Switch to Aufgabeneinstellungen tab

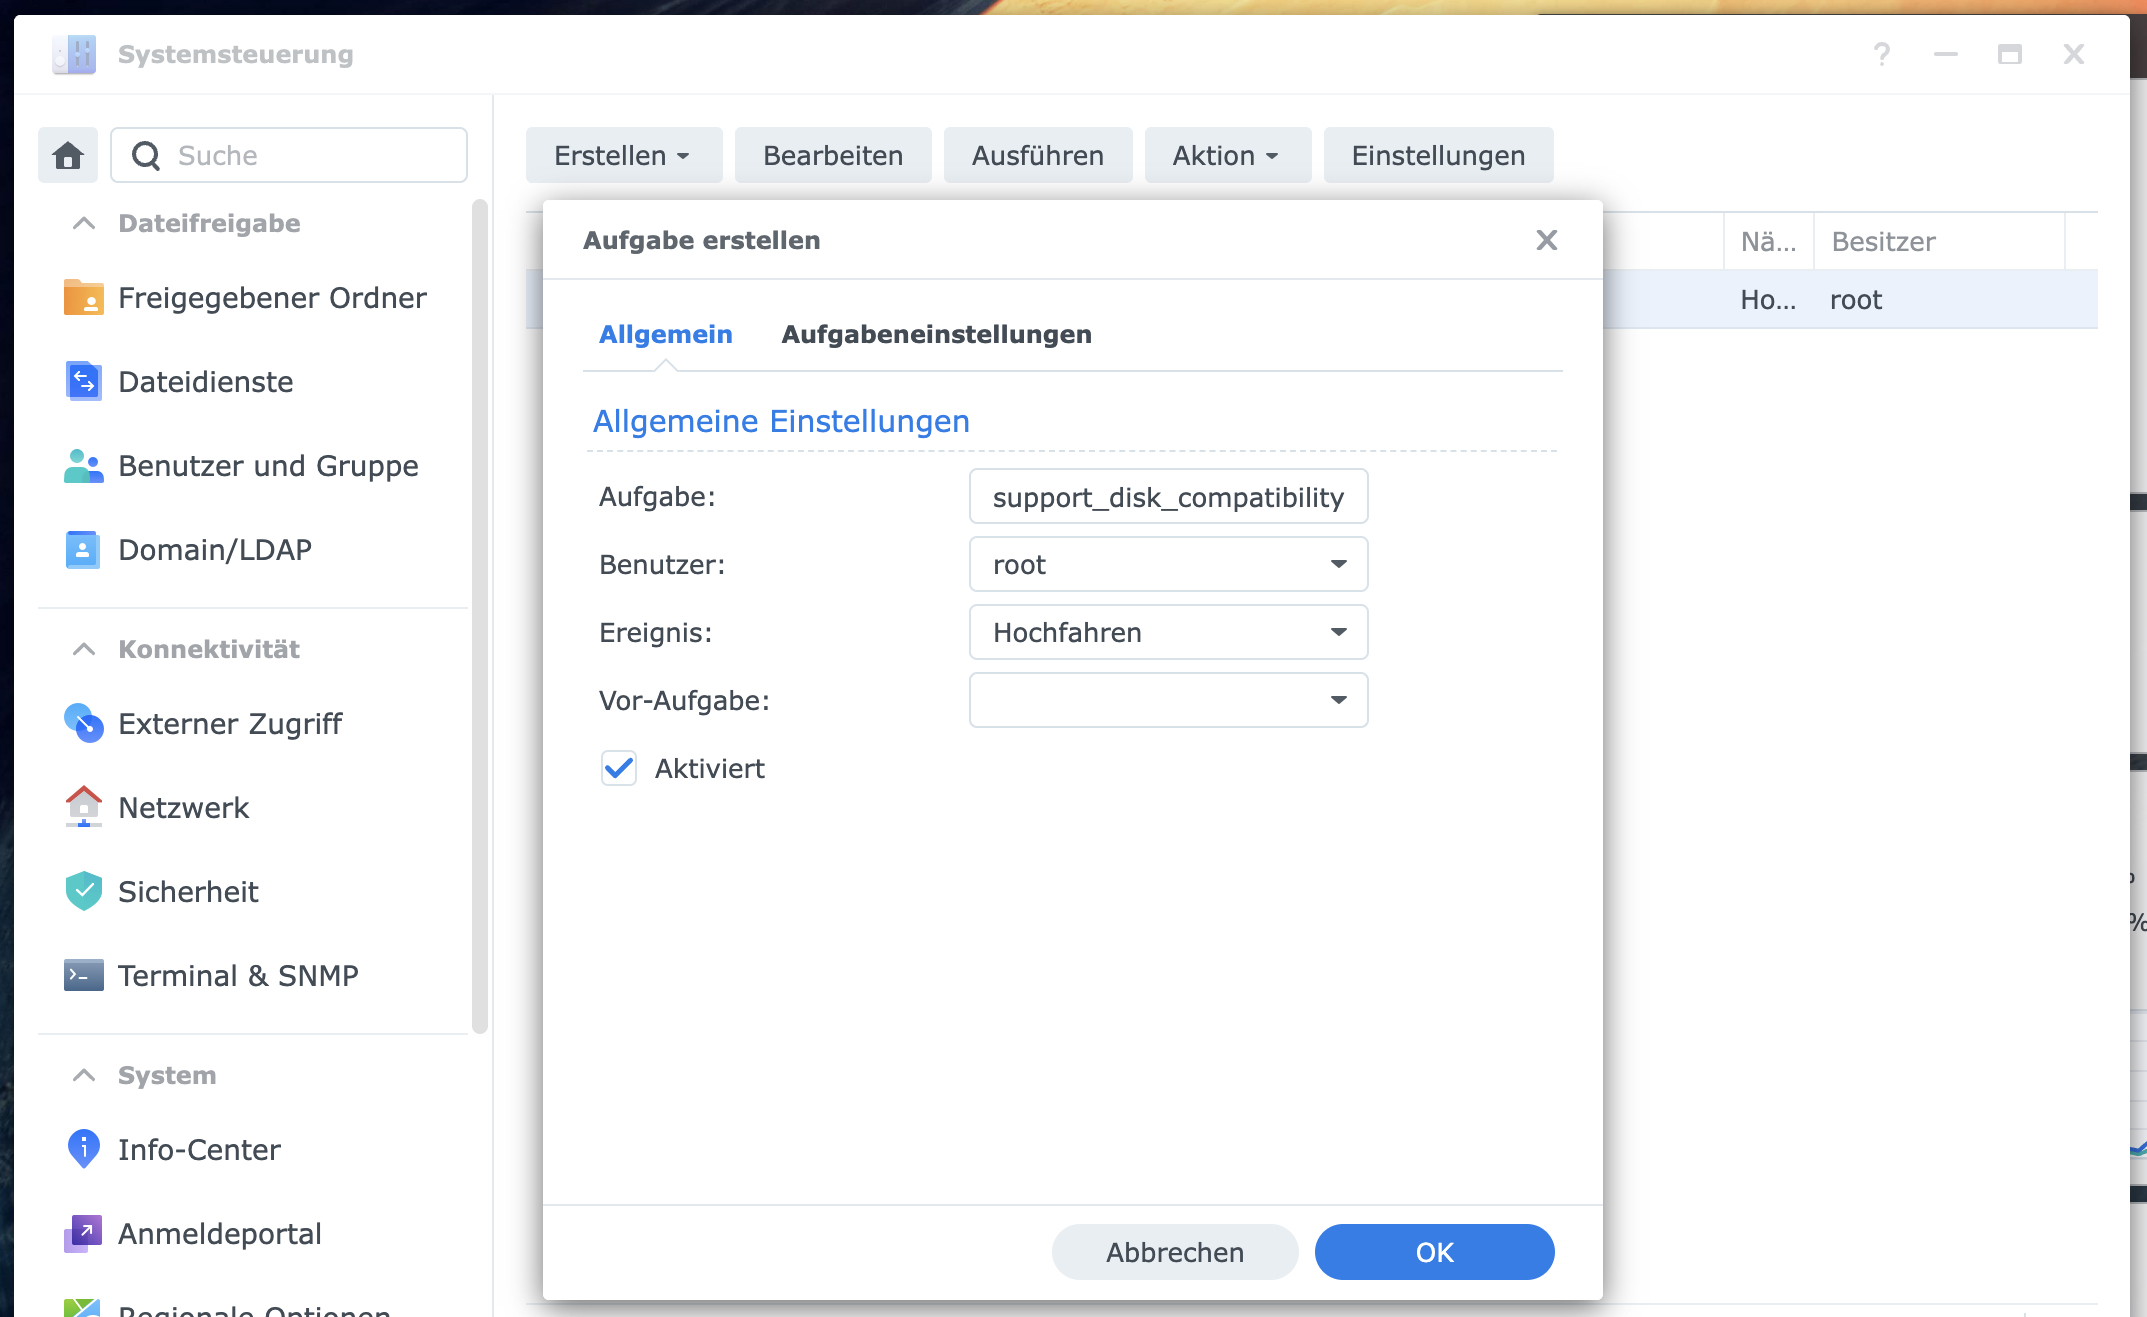(x=936, y=334)
